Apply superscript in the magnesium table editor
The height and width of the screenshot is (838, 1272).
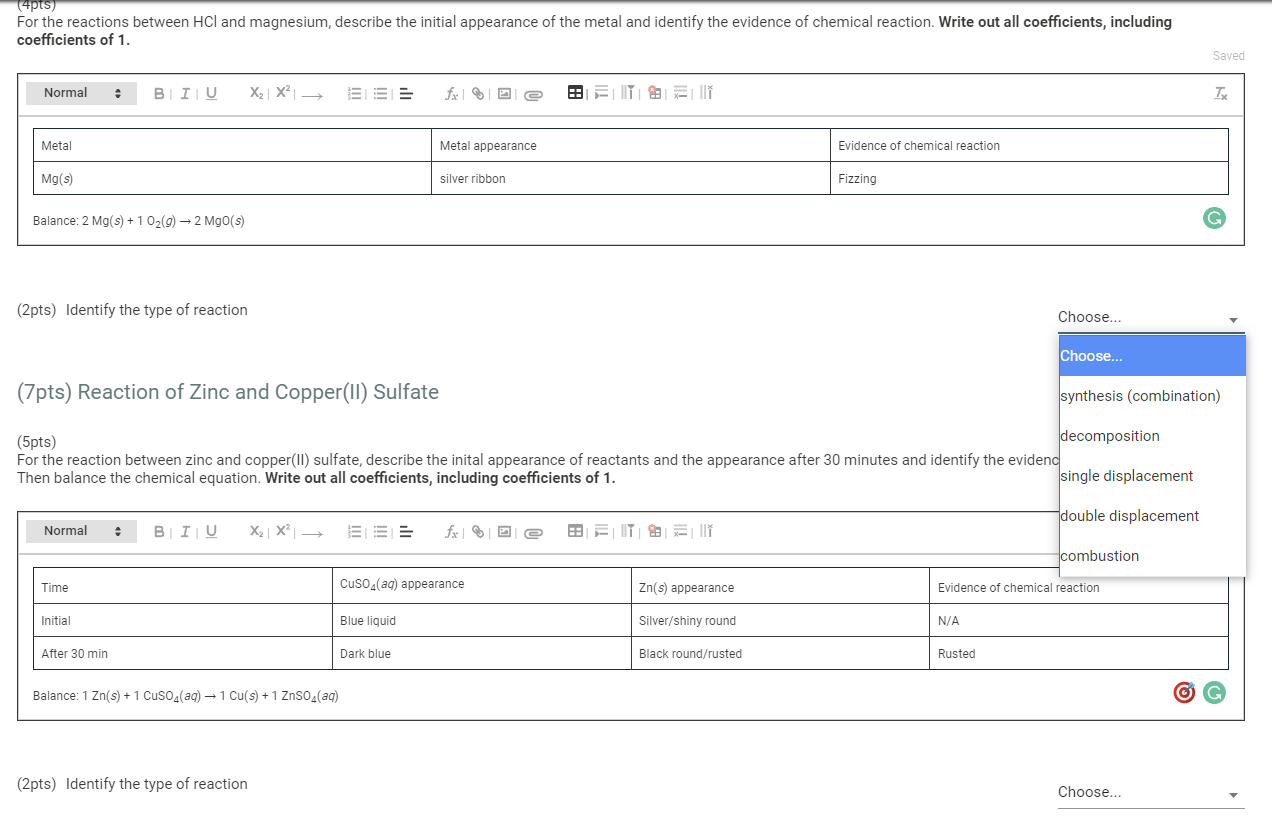click(x=283, y=93)
